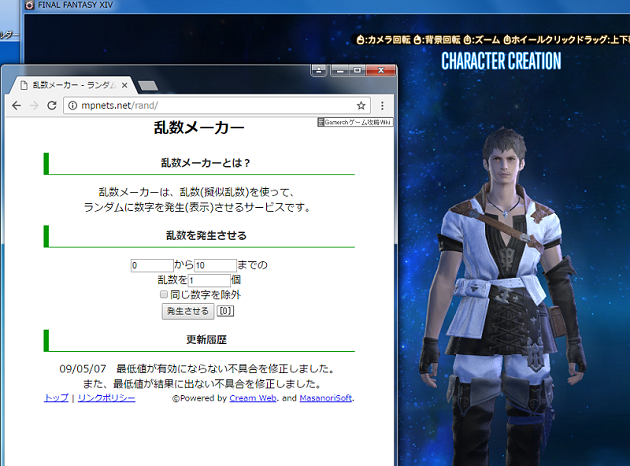The height and width of the screenshot is (466, 630).
Task: Click the 更新履歴 section heading
Action: (206, 340)
